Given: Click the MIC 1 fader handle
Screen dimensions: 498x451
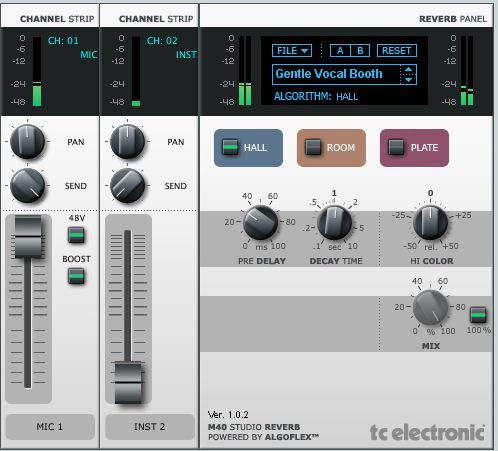Looking at the screenshot, I should 28,237.
